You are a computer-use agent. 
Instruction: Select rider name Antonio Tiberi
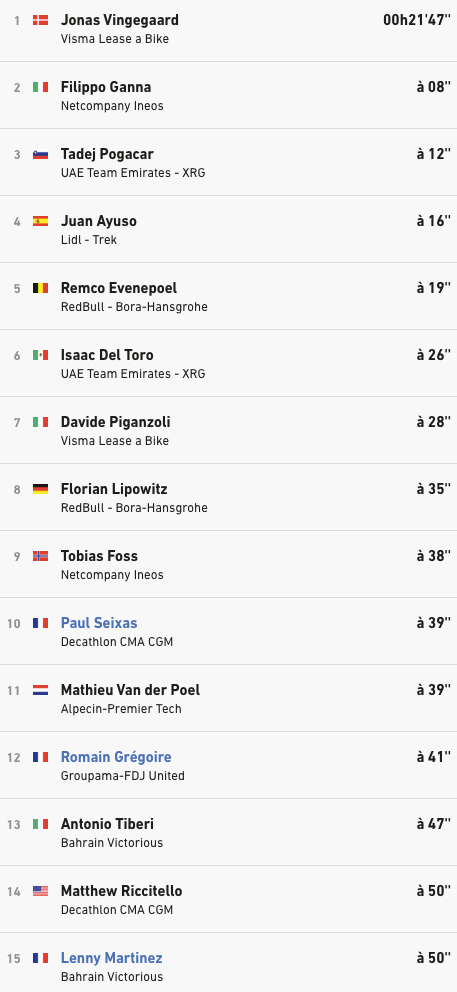[107, 824]
